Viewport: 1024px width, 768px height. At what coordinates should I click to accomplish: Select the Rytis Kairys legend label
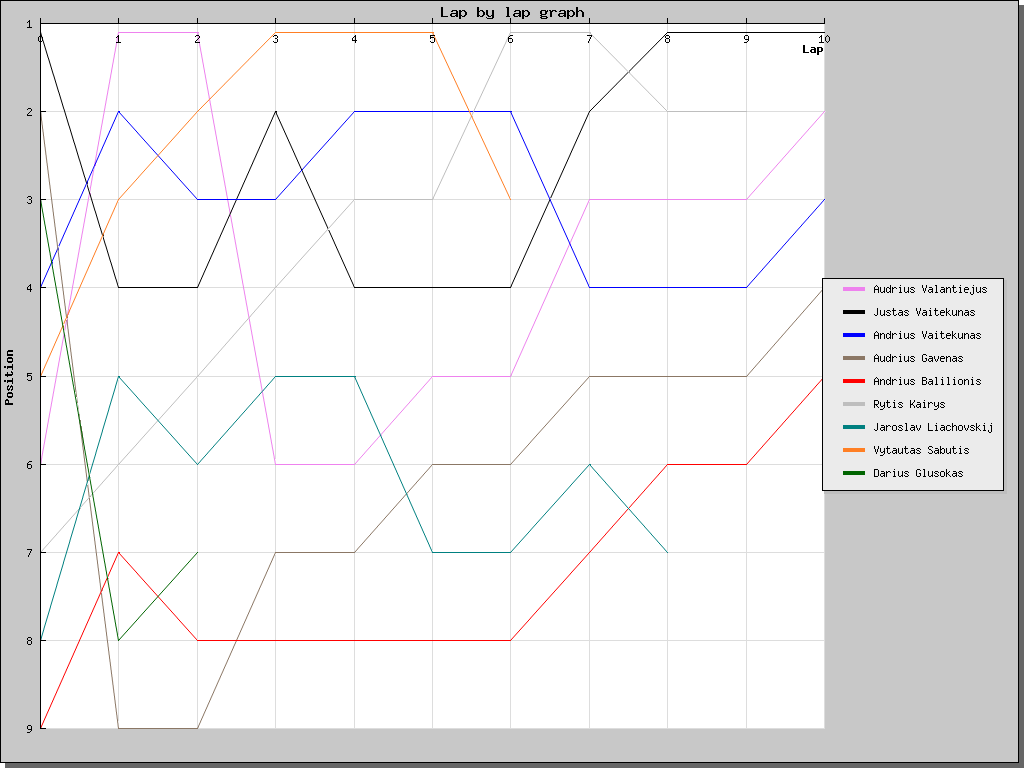point(909,404)
